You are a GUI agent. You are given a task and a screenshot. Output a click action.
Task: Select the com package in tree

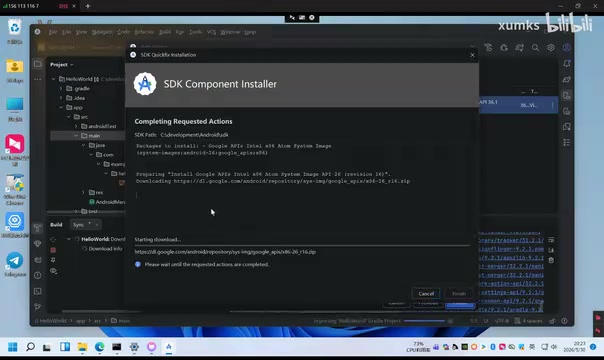click(108, 155)
